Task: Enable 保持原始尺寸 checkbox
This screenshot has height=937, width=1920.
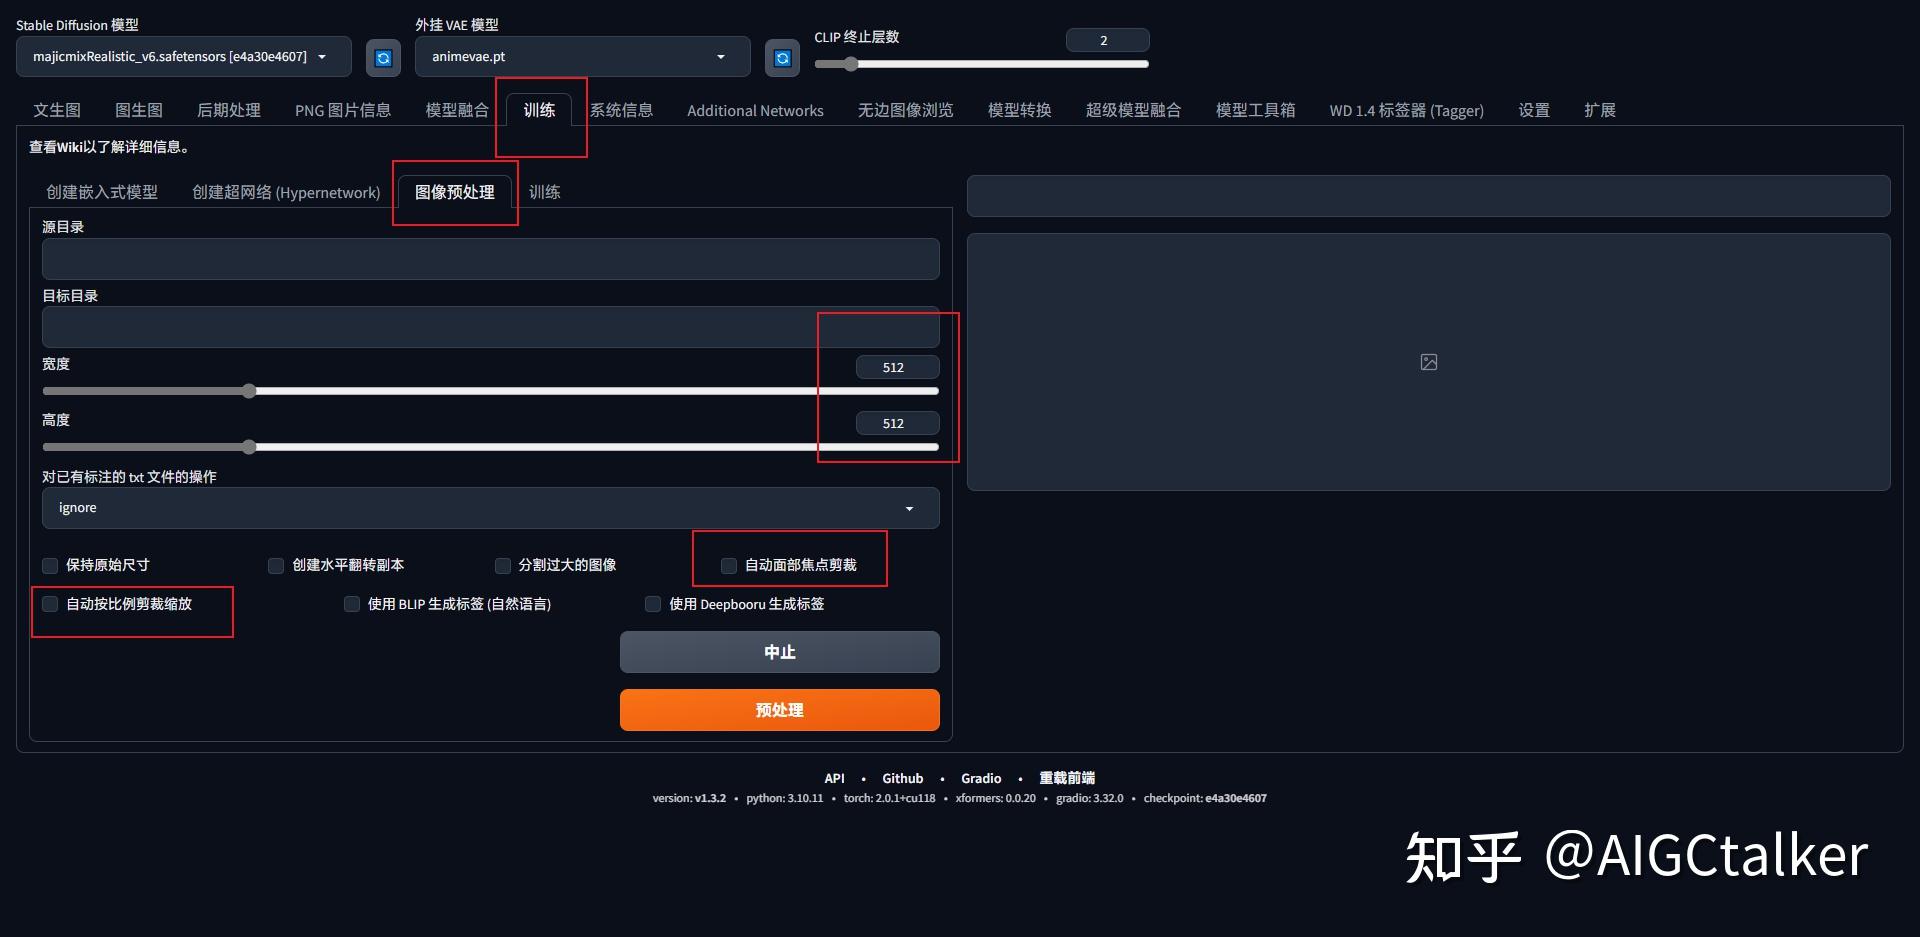Action: coord(49,566)
